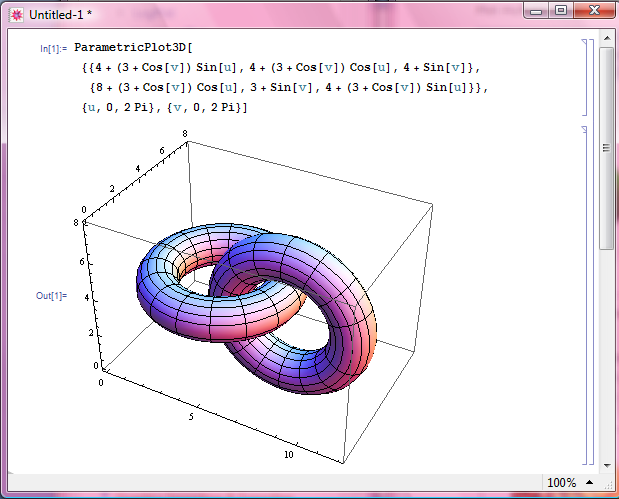Maximize the Untitled-1 notebook window

[561, 11]
